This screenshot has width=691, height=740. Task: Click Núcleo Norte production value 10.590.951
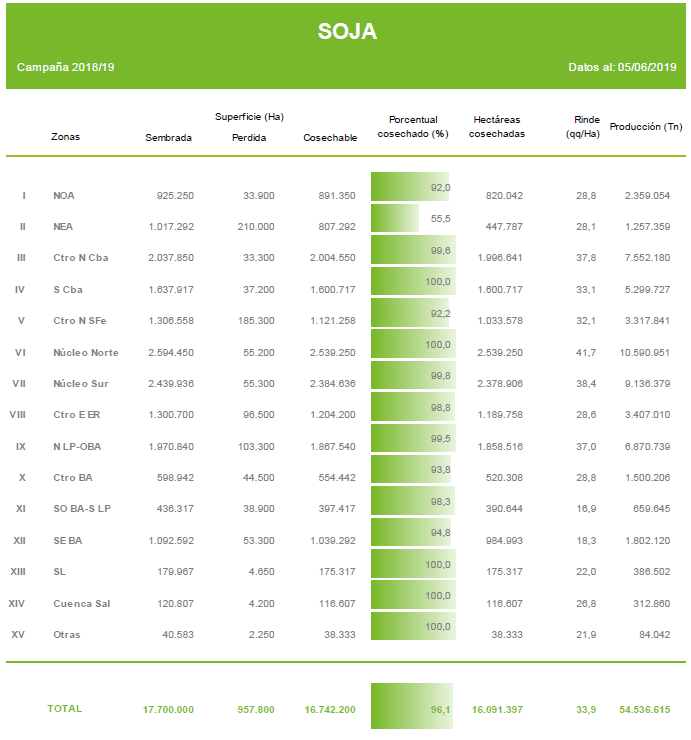pos(645,353)
